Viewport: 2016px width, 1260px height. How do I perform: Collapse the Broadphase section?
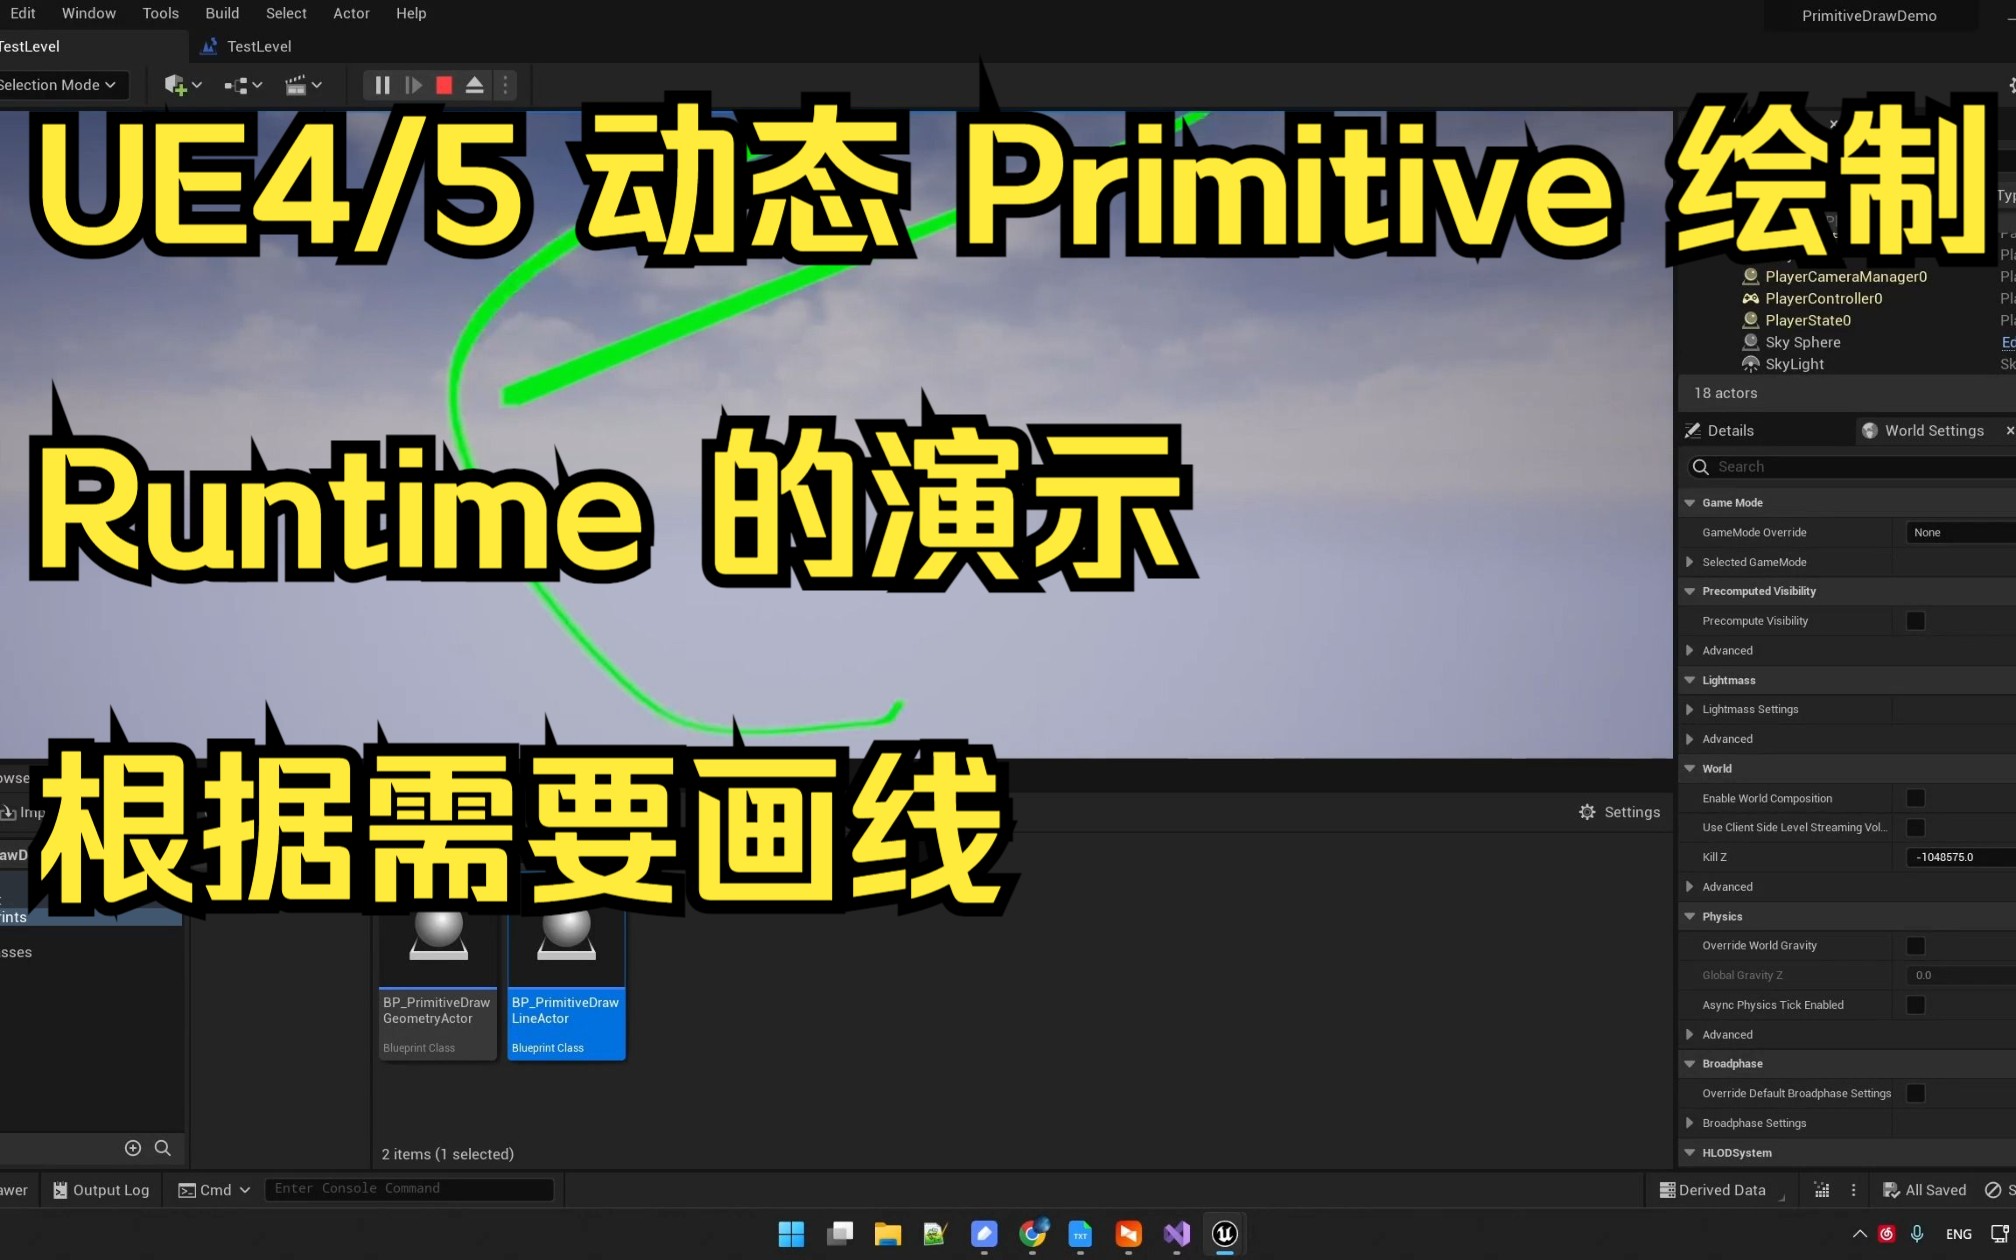[x=1690, y=1064]
